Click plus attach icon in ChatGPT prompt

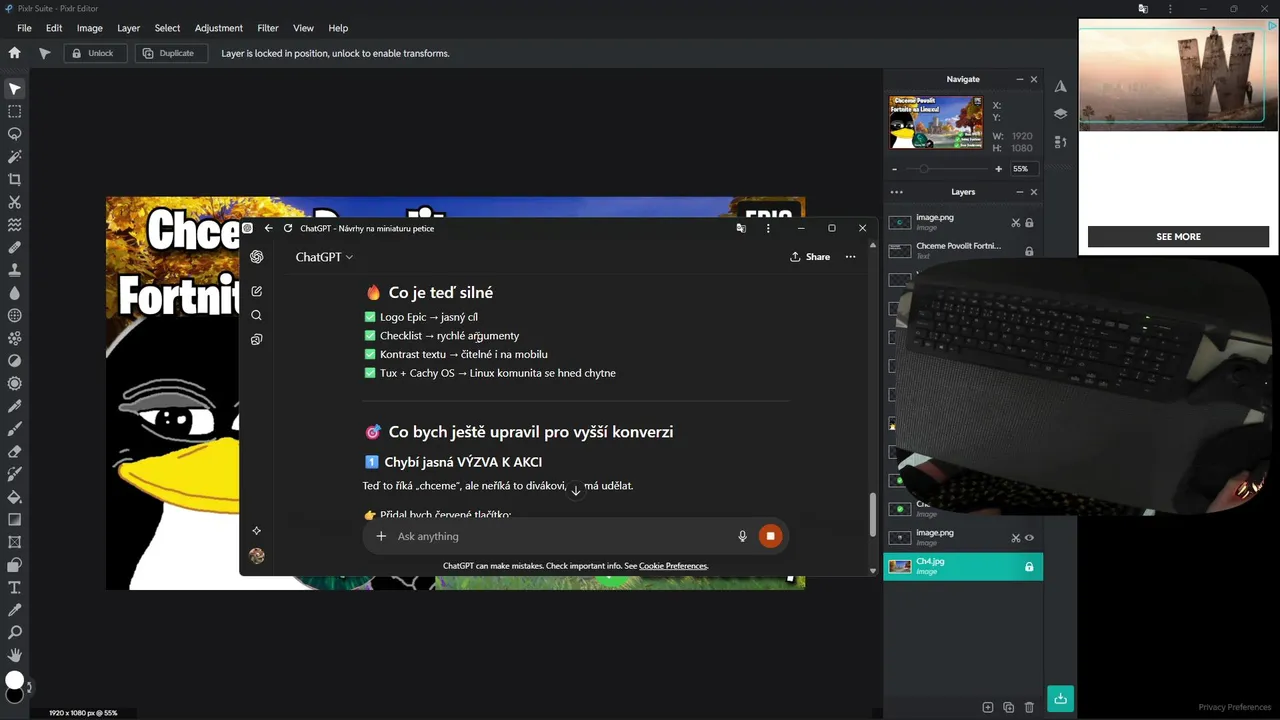(381, 536)
